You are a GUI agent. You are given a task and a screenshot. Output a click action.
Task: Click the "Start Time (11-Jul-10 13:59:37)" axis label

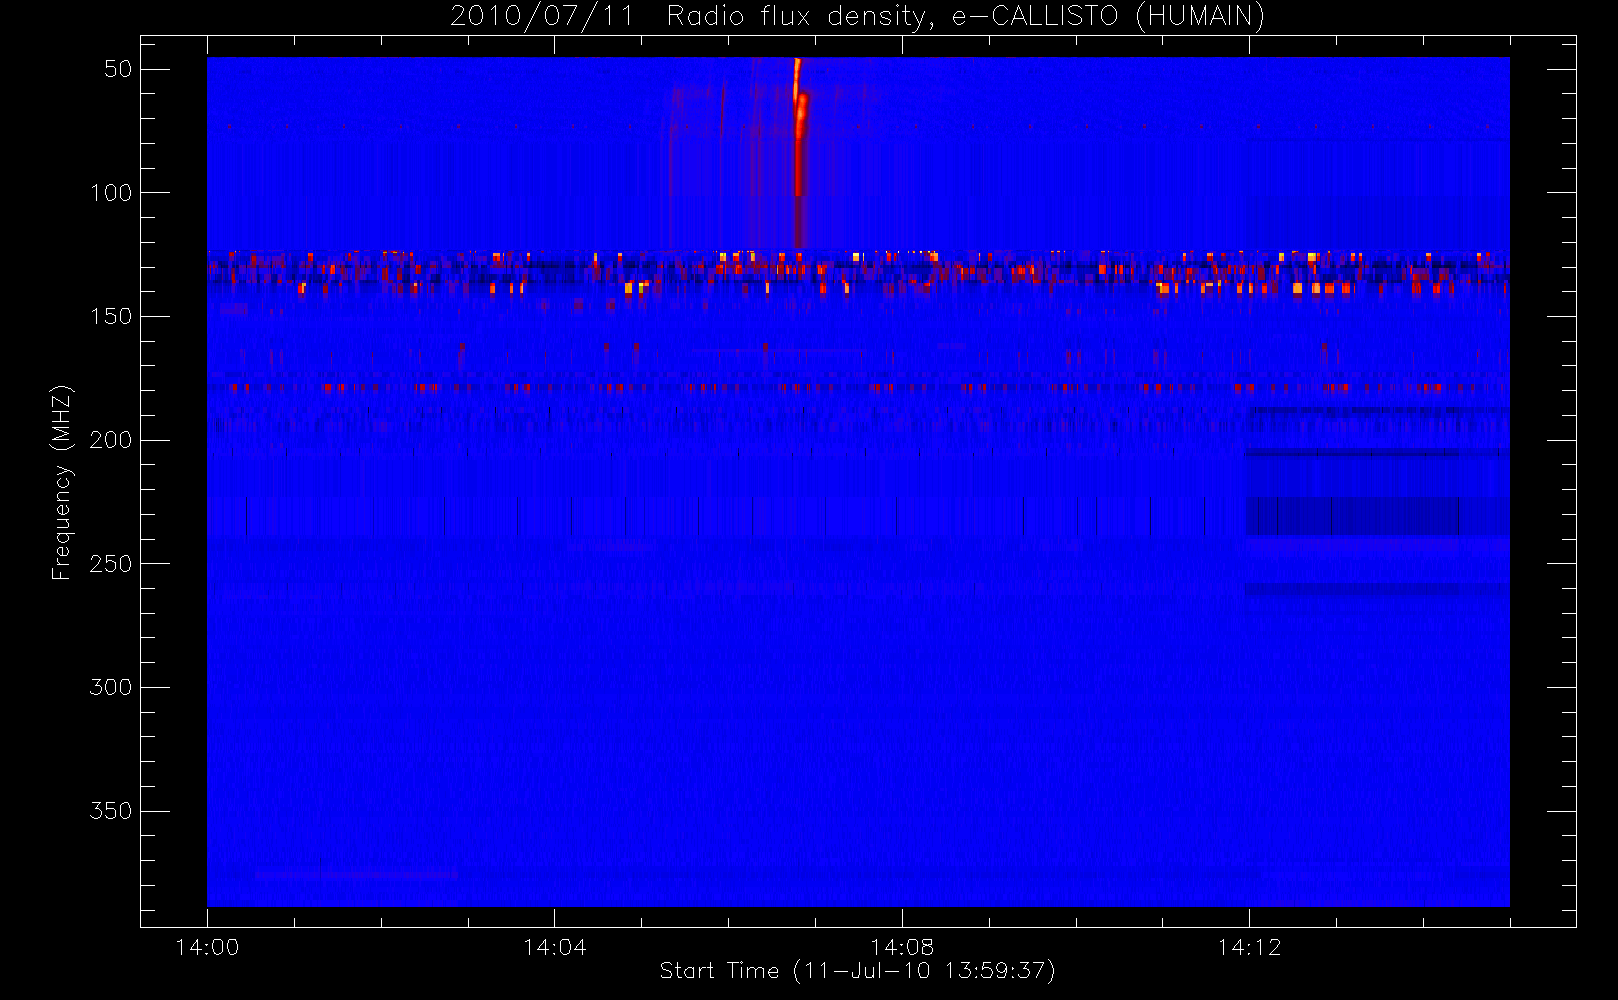click(857, 971)
